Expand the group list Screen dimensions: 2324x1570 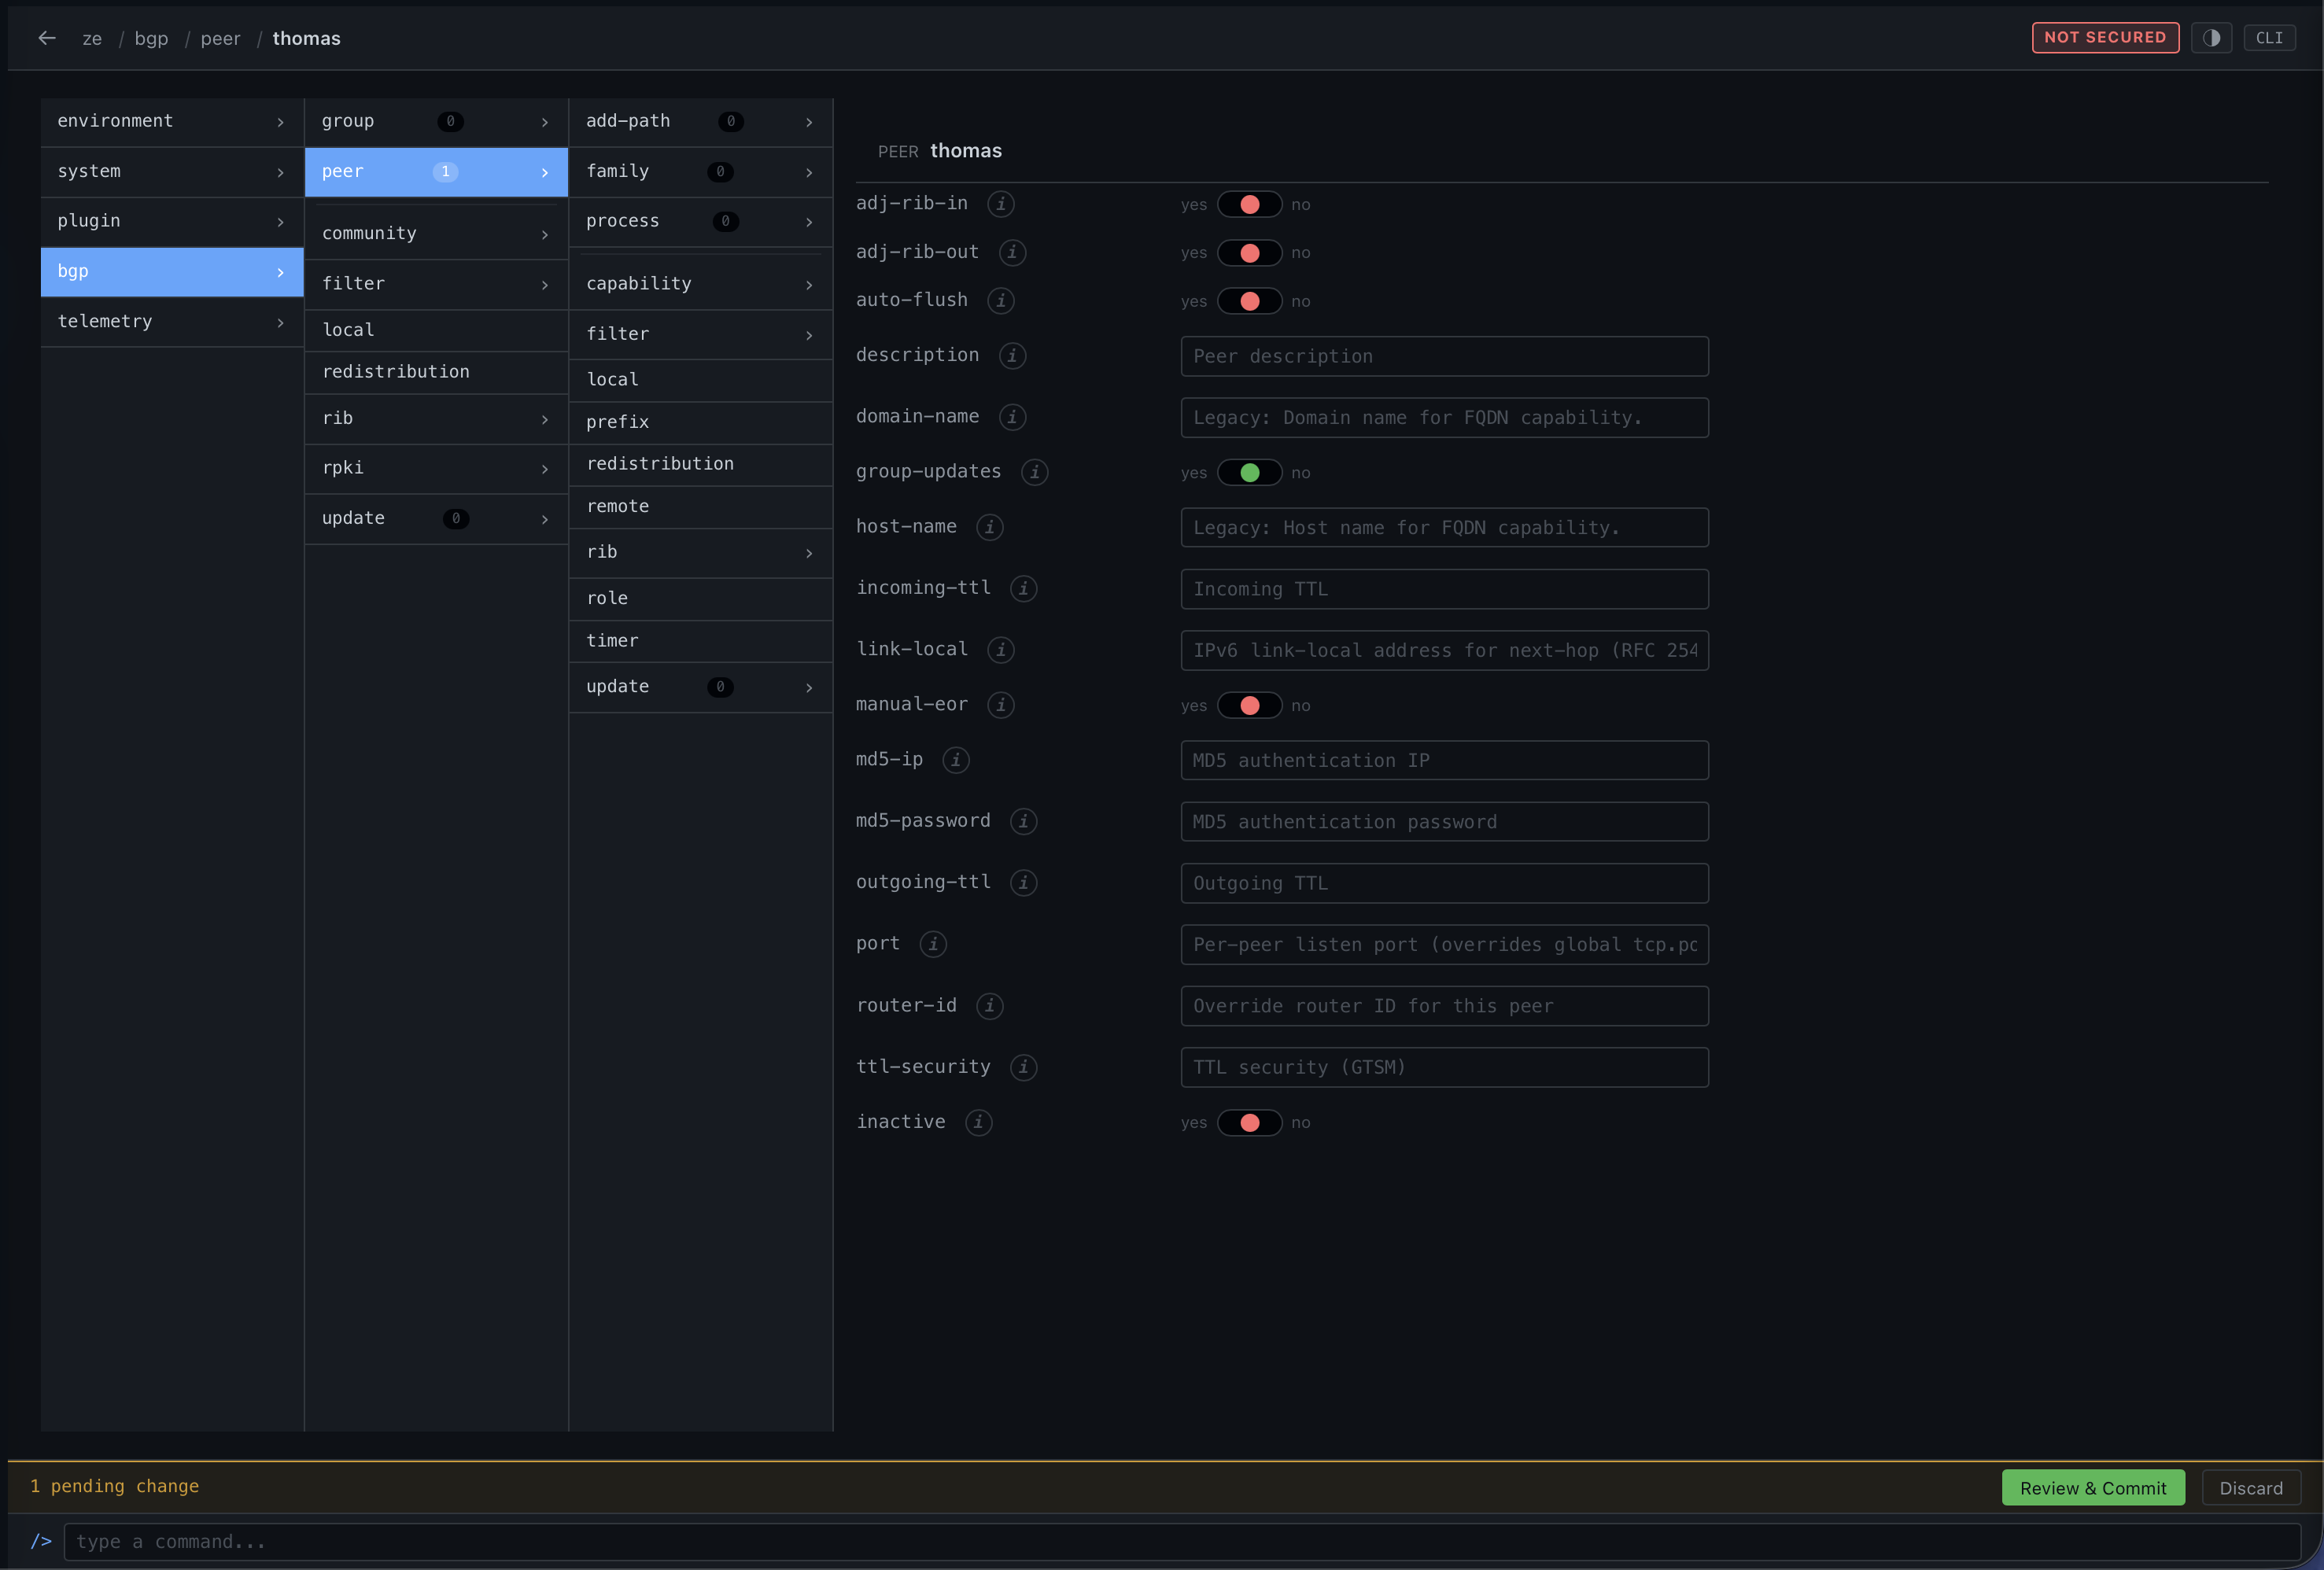point(436,121)
